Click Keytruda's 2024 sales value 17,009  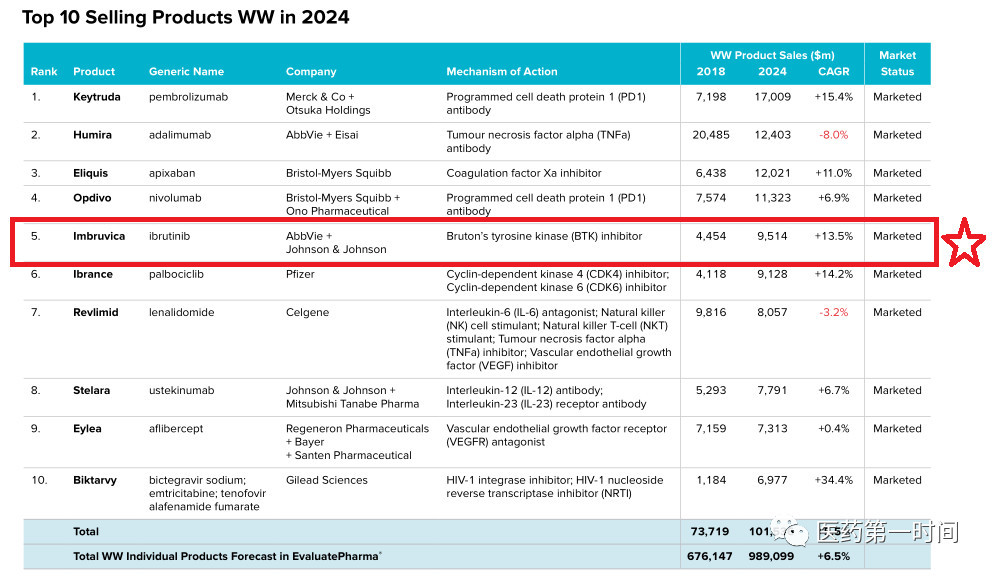772,97
